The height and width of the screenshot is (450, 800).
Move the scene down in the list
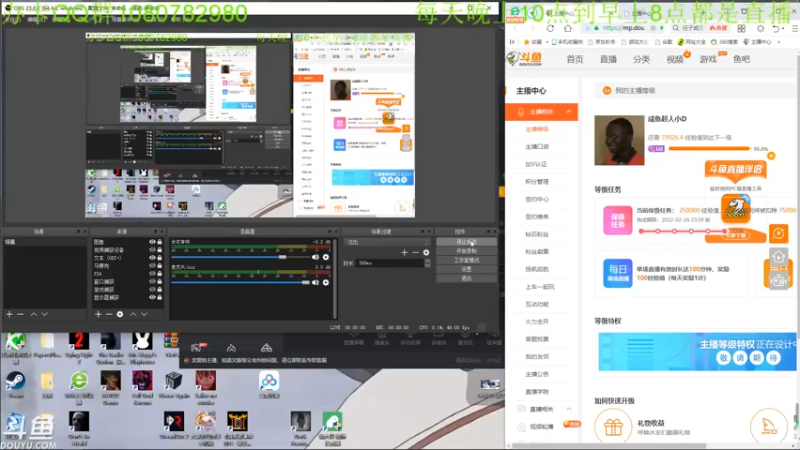(x=44, y=314)
